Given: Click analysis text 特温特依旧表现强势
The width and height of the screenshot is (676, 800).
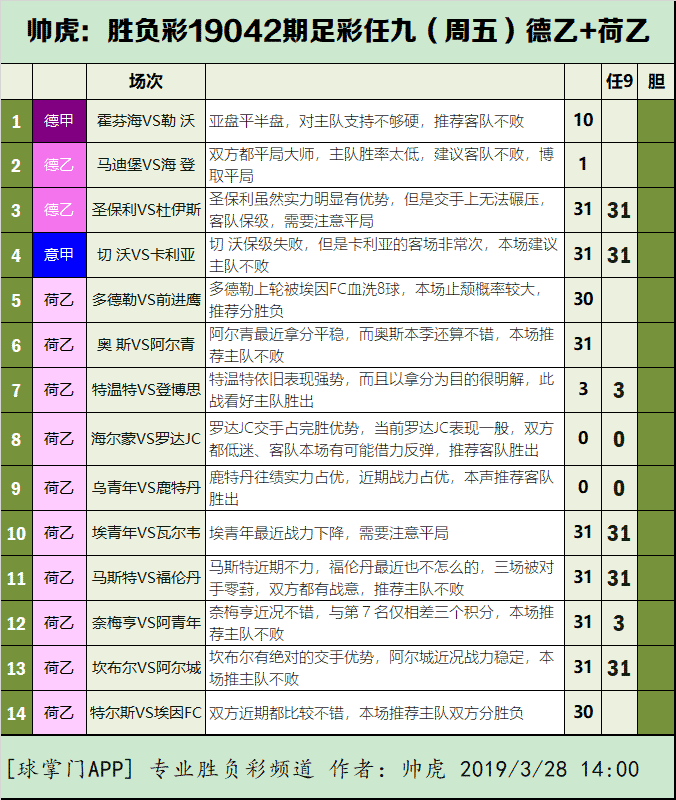Looking at the screenshot, I should tap(277, 379).
